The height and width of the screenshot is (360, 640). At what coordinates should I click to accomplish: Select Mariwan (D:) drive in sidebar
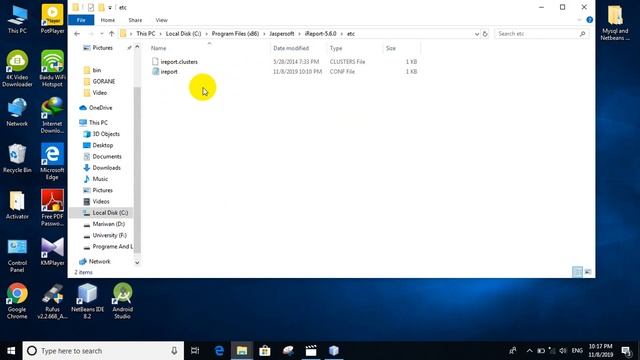(x=109, y=224)
